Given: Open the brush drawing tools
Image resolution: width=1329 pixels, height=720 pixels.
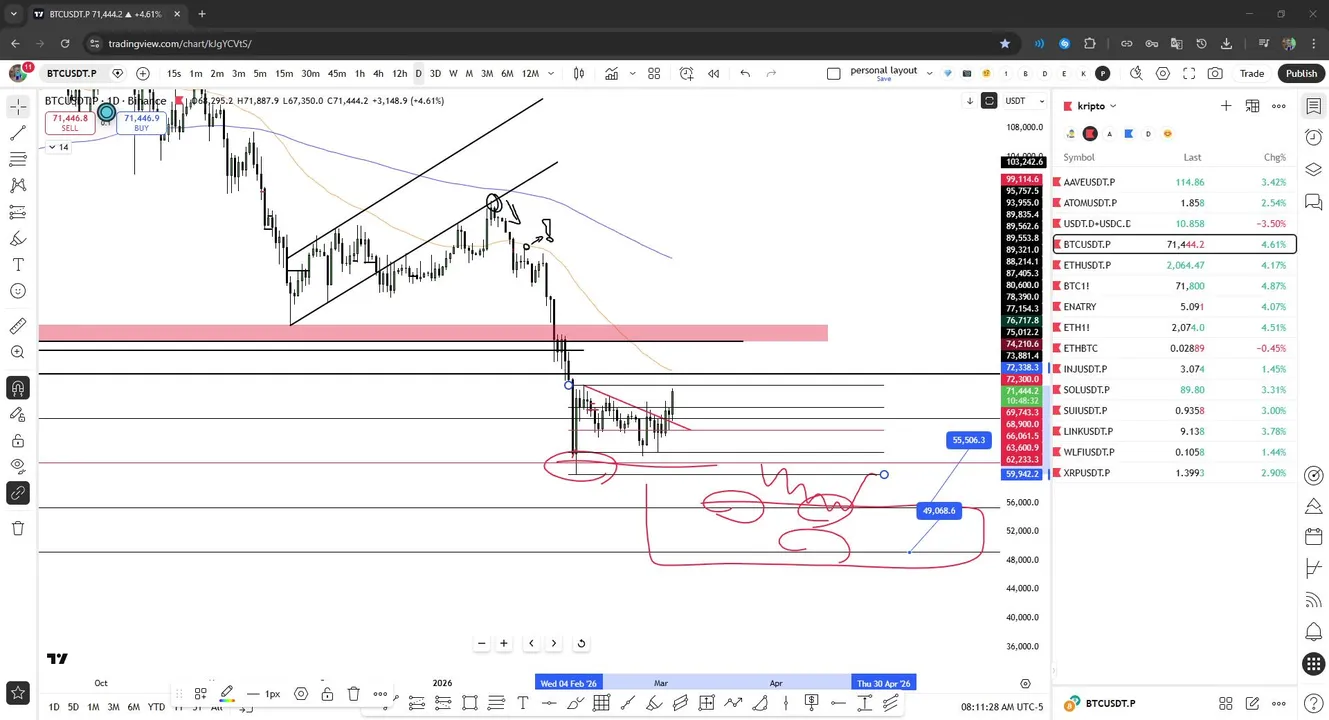Looking at the screenshot, I should 18,238.
